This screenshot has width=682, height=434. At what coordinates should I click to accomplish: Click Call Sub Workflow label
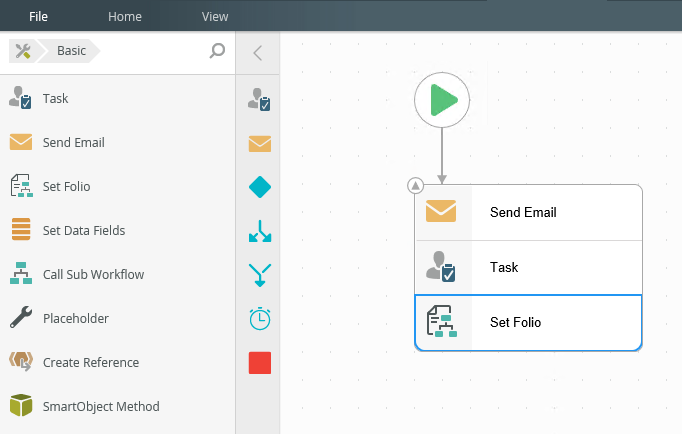tap(94, 274)
